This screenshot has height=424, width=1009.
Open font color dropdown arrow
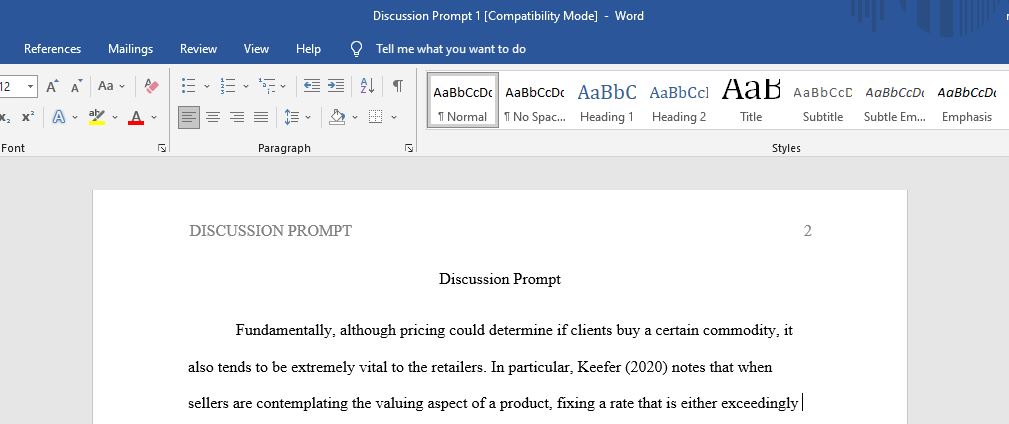(154, 117)
